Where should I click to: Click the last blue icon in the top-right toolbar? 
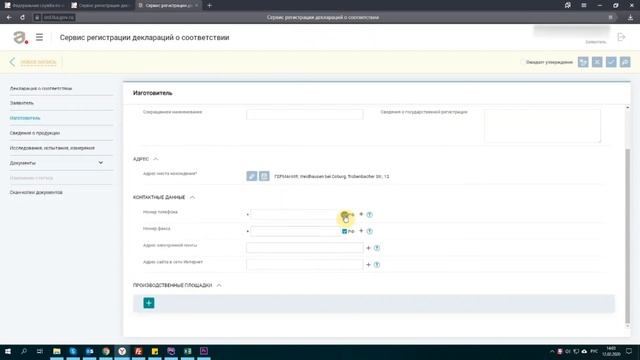(625, 62)
